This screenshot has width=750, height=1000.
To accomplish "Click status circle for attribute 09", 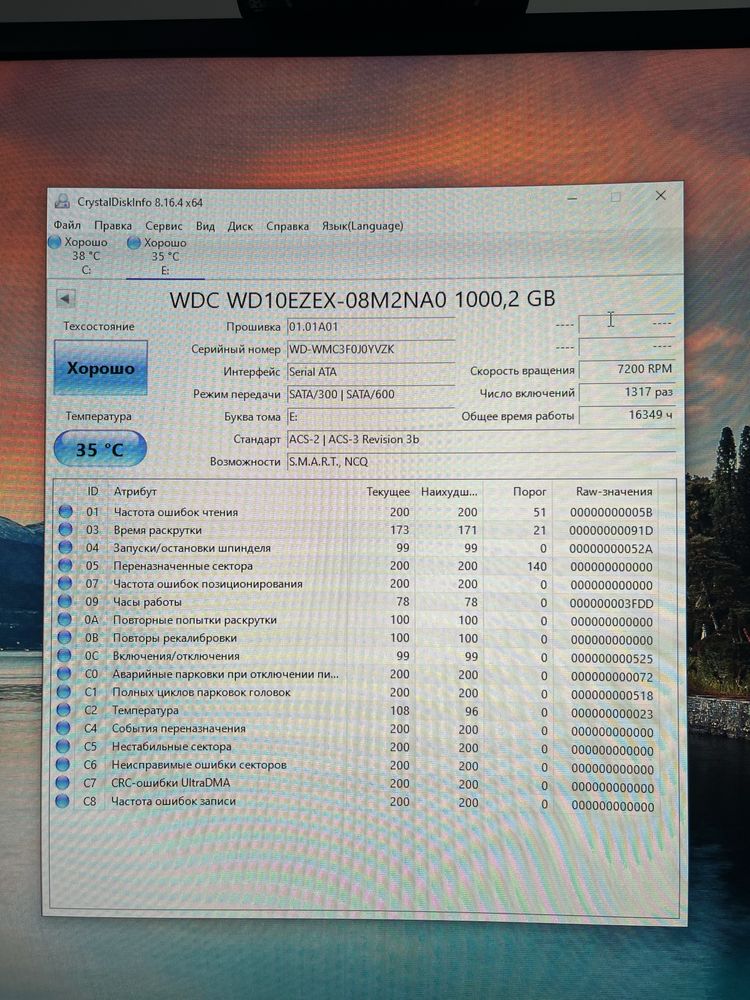I will tap(65, 601).
